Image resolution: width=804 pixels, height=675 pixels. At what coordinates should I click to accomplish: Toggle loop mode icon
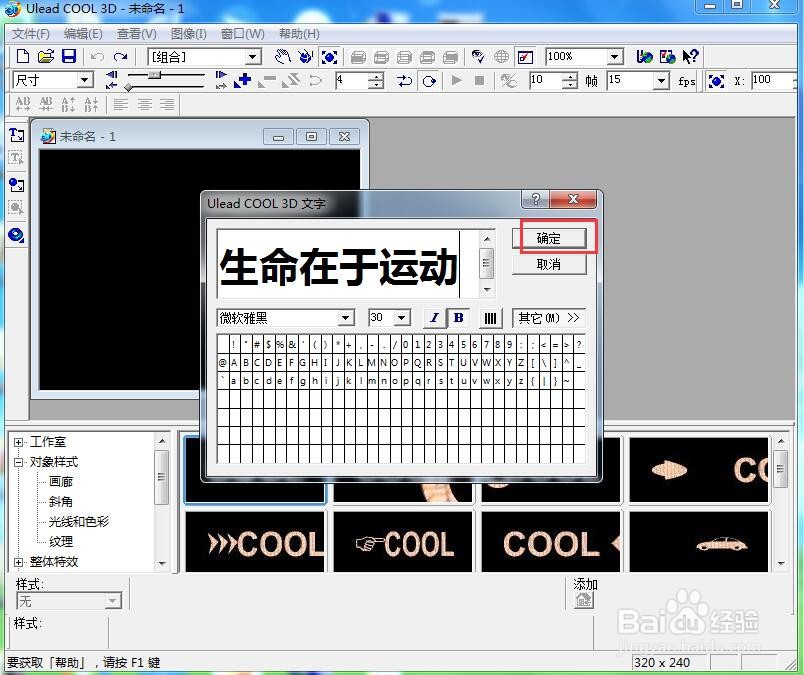pyautogui.click(x=429, y=81)
